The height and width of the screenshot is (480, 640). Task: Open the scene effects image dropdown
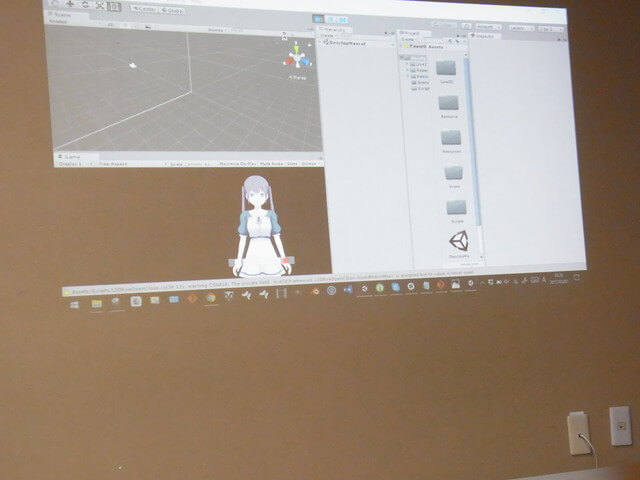click(148, 27)
